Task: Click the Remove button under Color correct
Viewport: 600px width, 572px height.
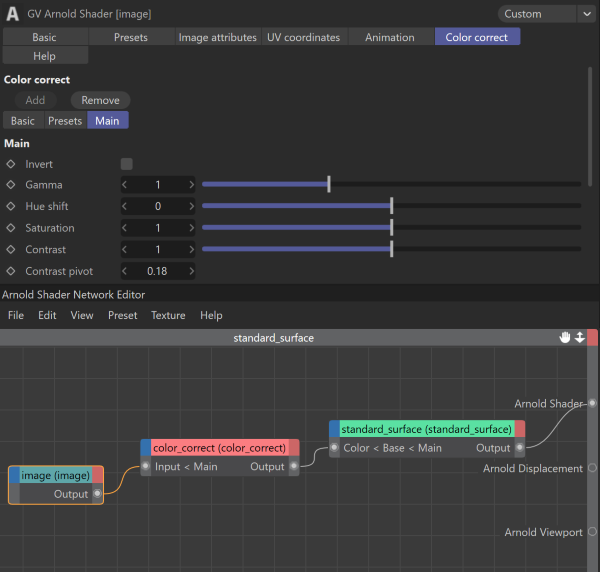Action: pyautogui.click(x=100, y=100)
